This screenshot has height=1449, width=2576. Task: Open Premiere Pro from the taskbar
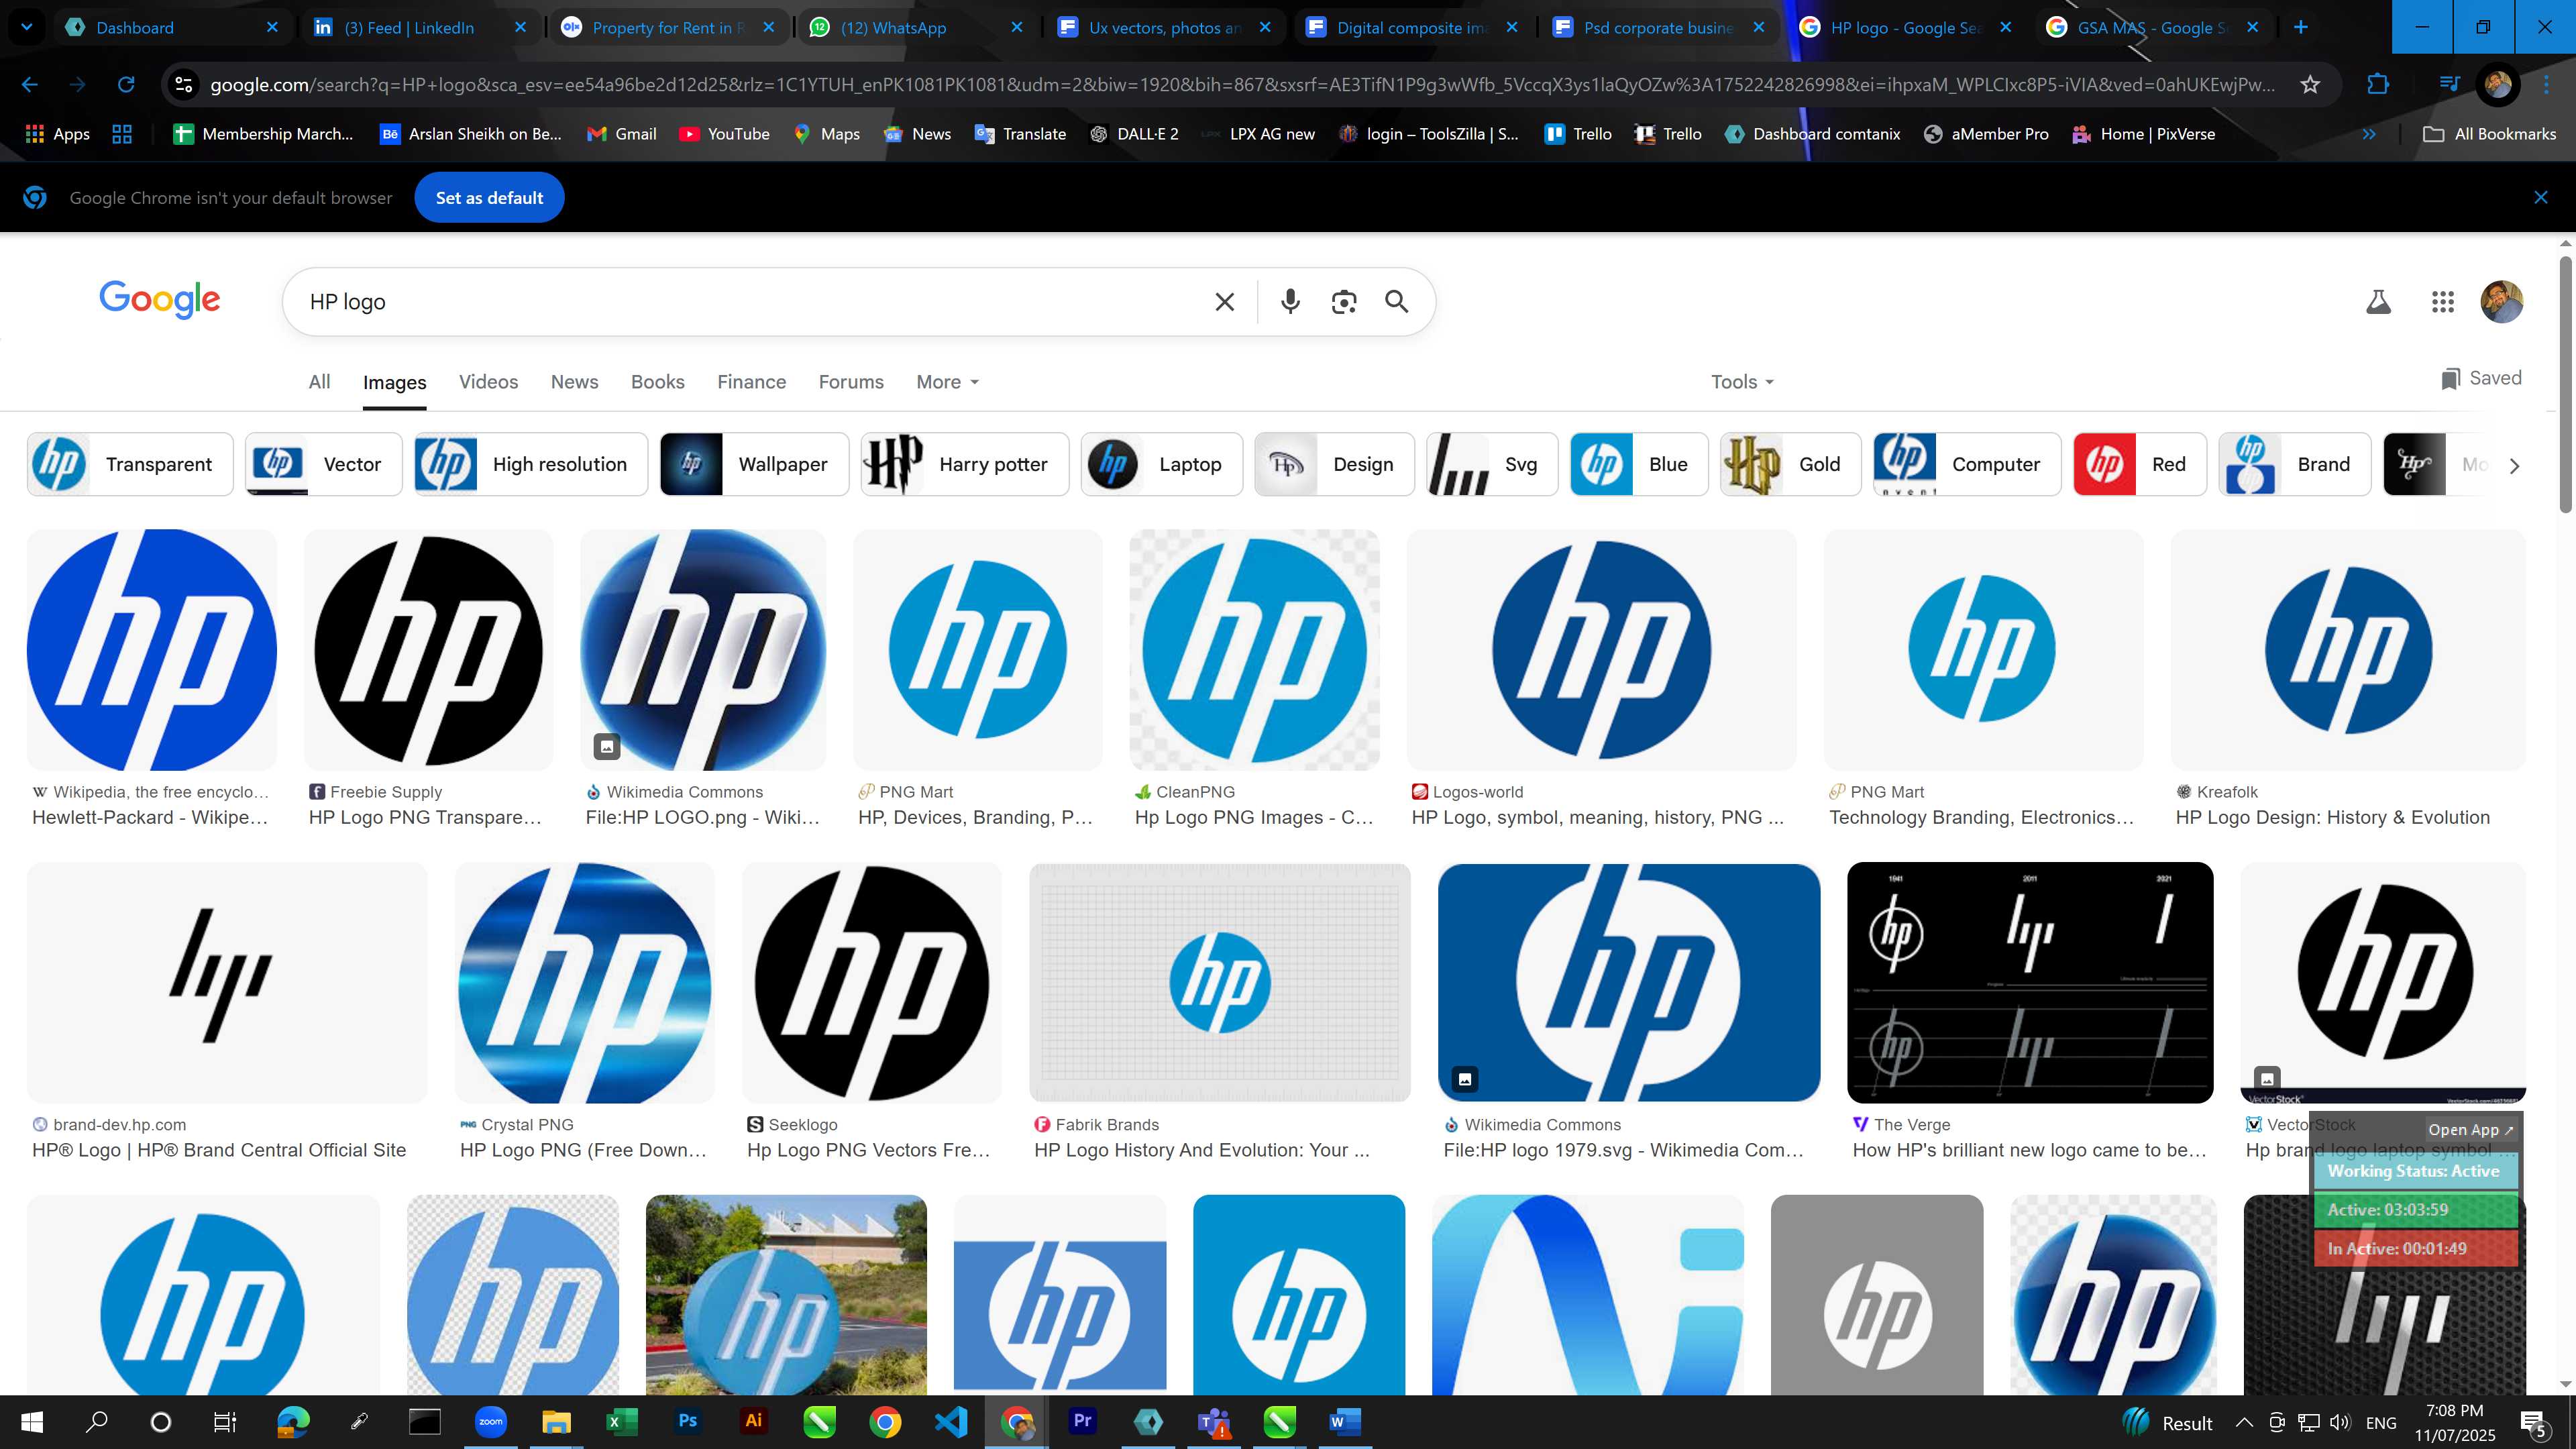point(1082,1421)
